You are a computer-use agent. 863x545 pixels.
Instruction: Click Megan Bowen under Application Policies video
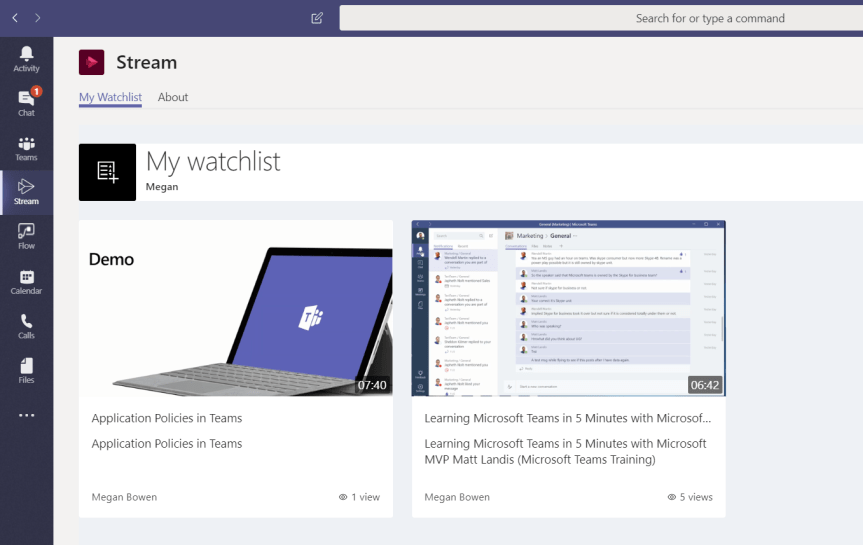click(124, 497)
